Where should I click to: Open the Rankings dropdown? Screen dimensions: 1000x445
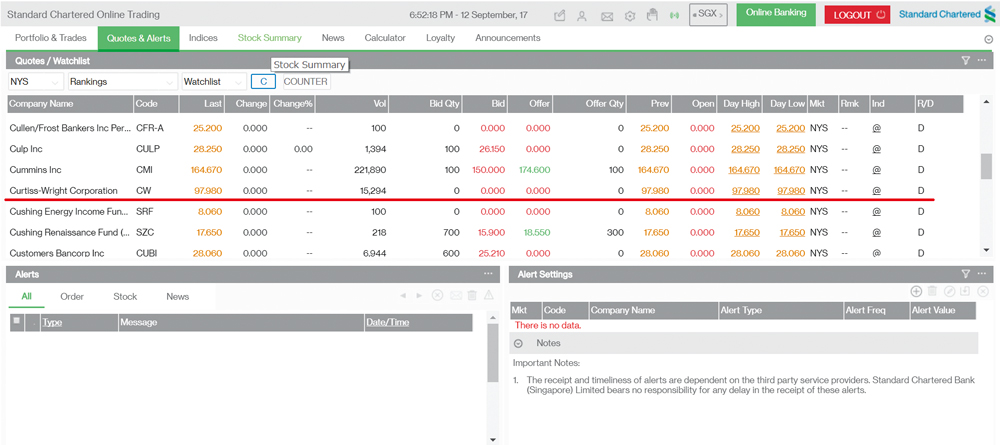121,82
